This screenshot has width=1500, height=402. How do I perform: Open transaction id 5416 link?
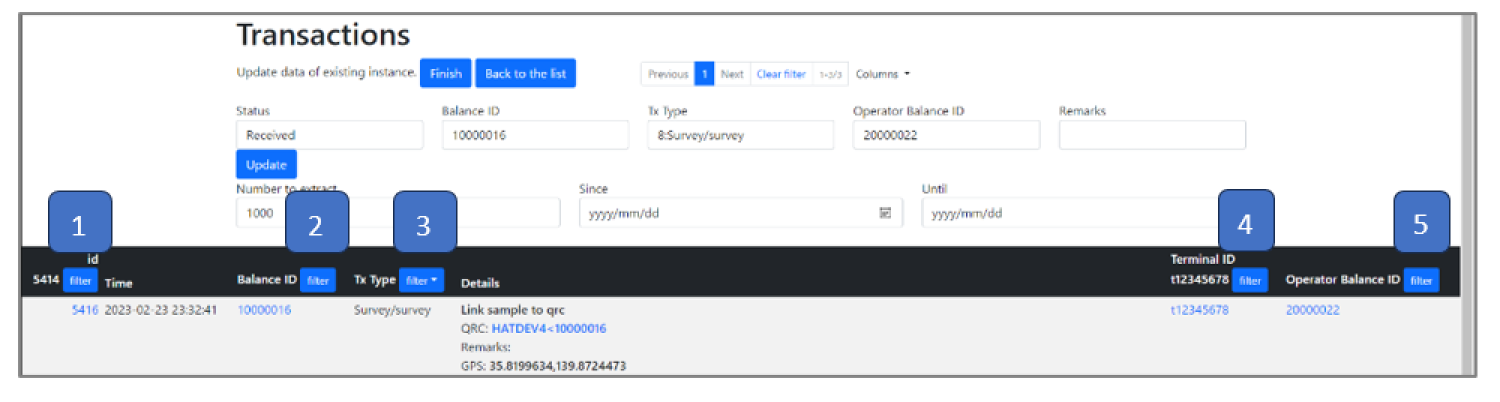85,310
